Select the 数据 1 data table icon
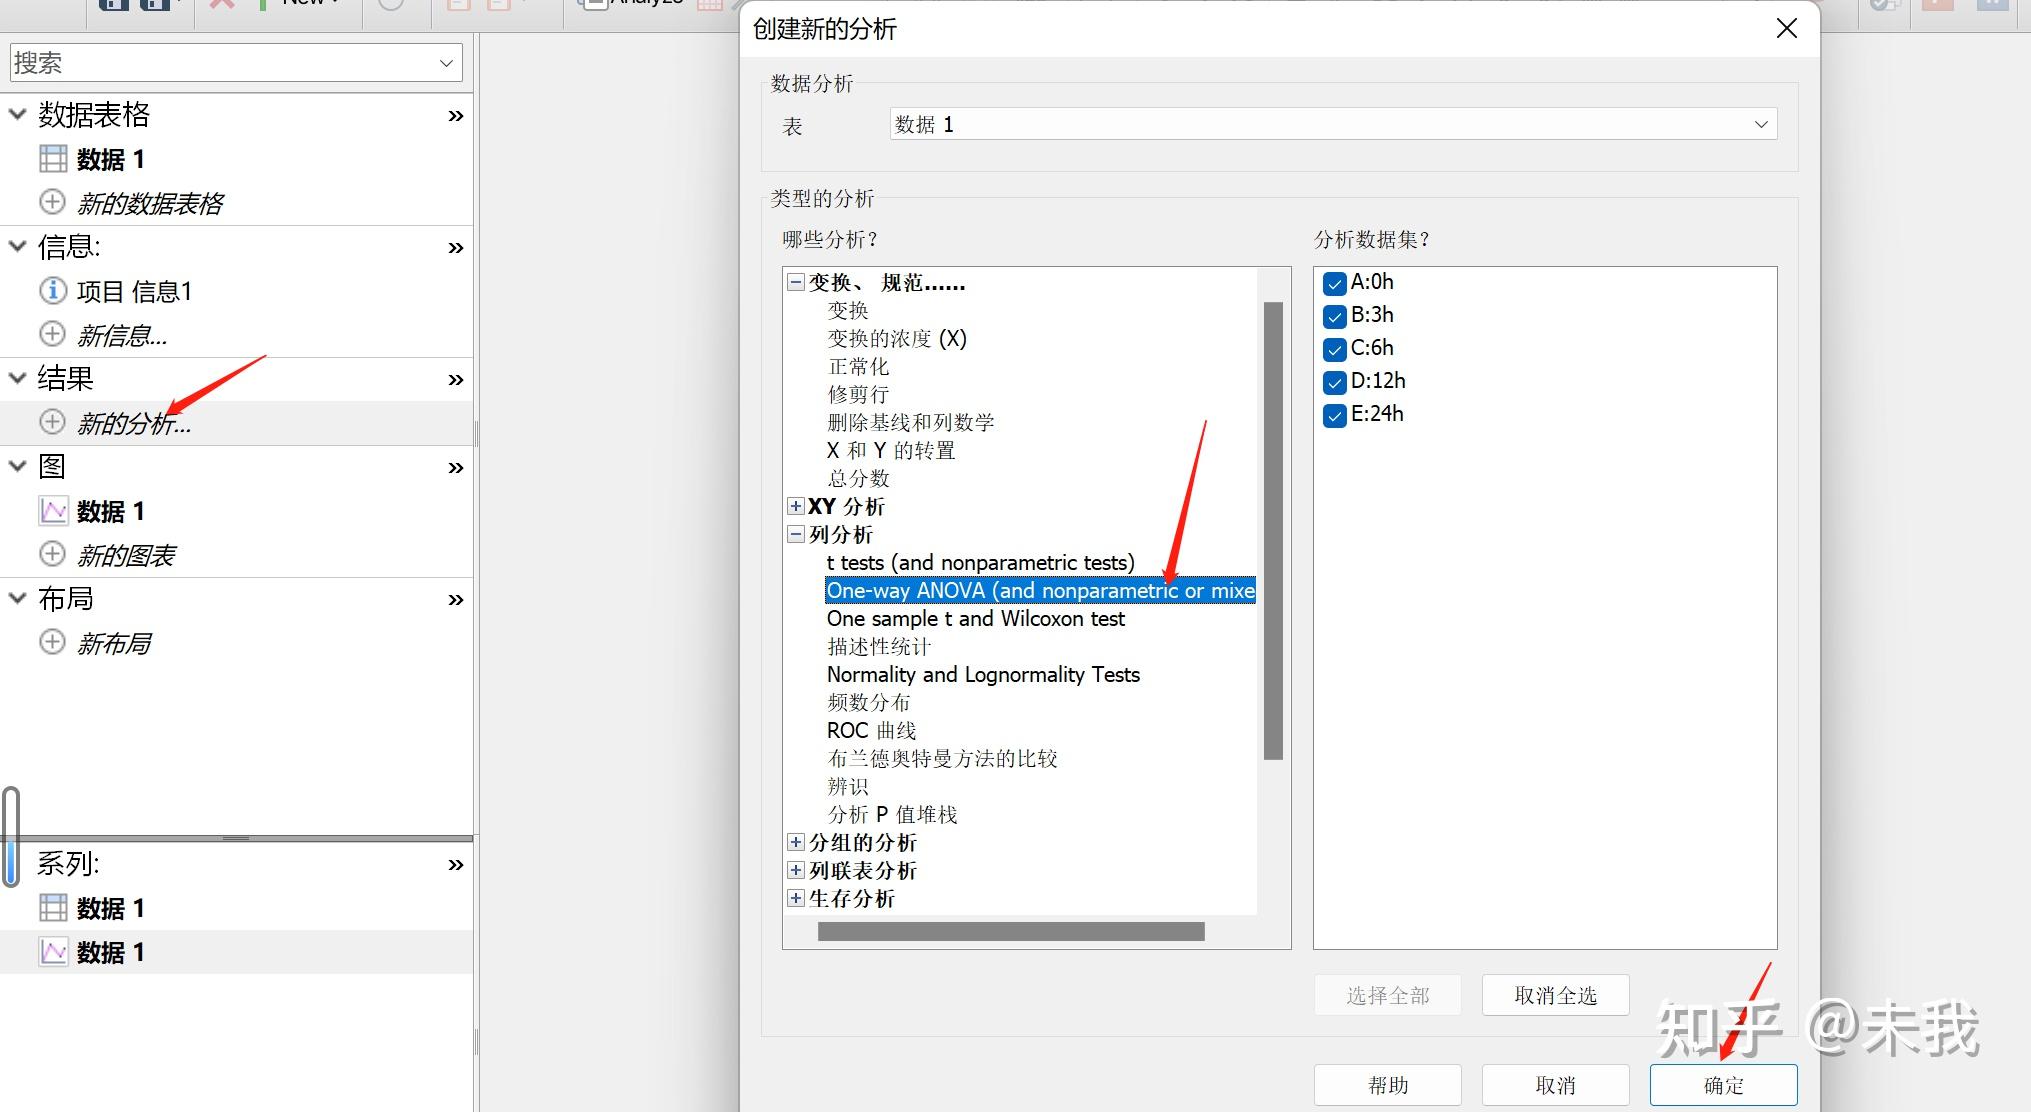2031x1112 pixels. (x=53, y=158)
